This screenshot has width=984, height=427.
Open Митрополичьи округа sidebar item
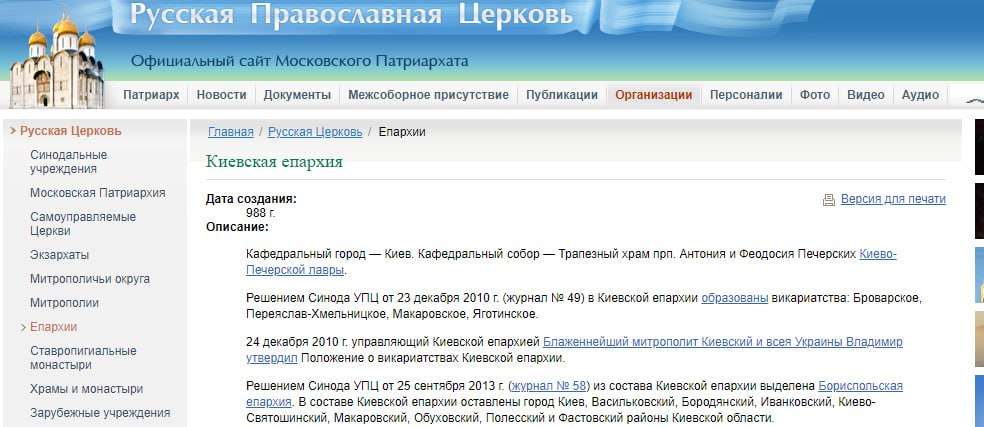90,279
